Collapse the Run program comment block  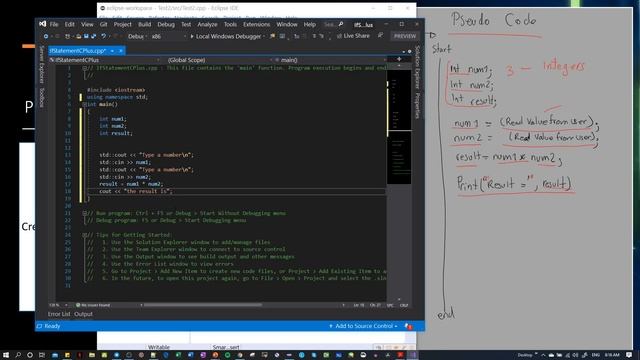pos(84,213)
